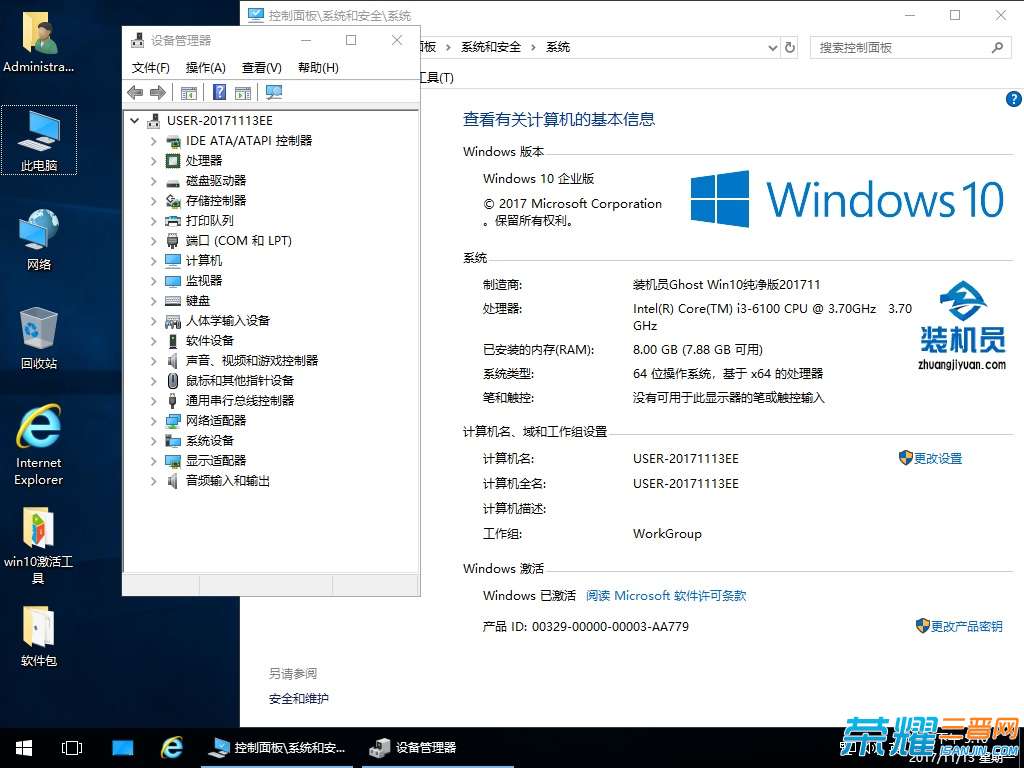Collapse the USER-20171113EE root node

pos(135,121)
